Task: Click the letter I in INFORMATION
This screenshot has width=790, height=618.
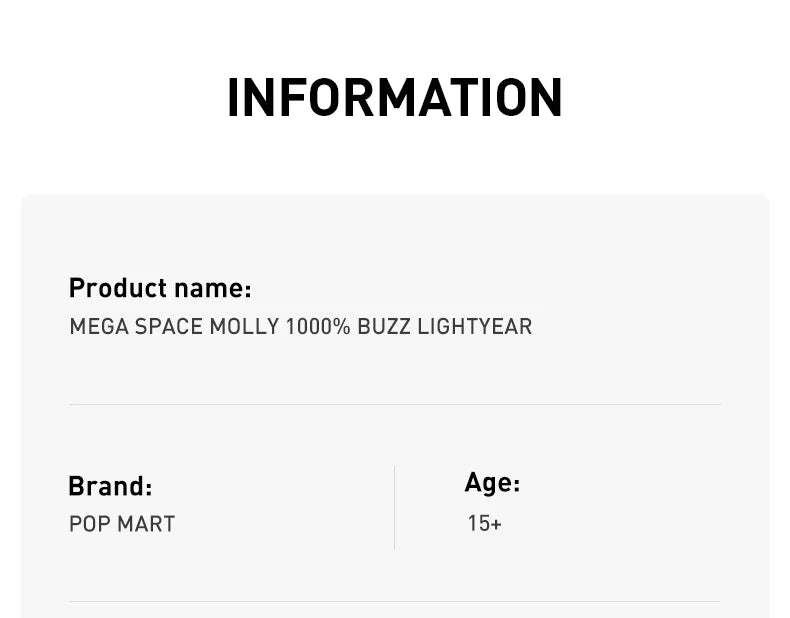Action: pyautogui.click(x=235, y=98)
